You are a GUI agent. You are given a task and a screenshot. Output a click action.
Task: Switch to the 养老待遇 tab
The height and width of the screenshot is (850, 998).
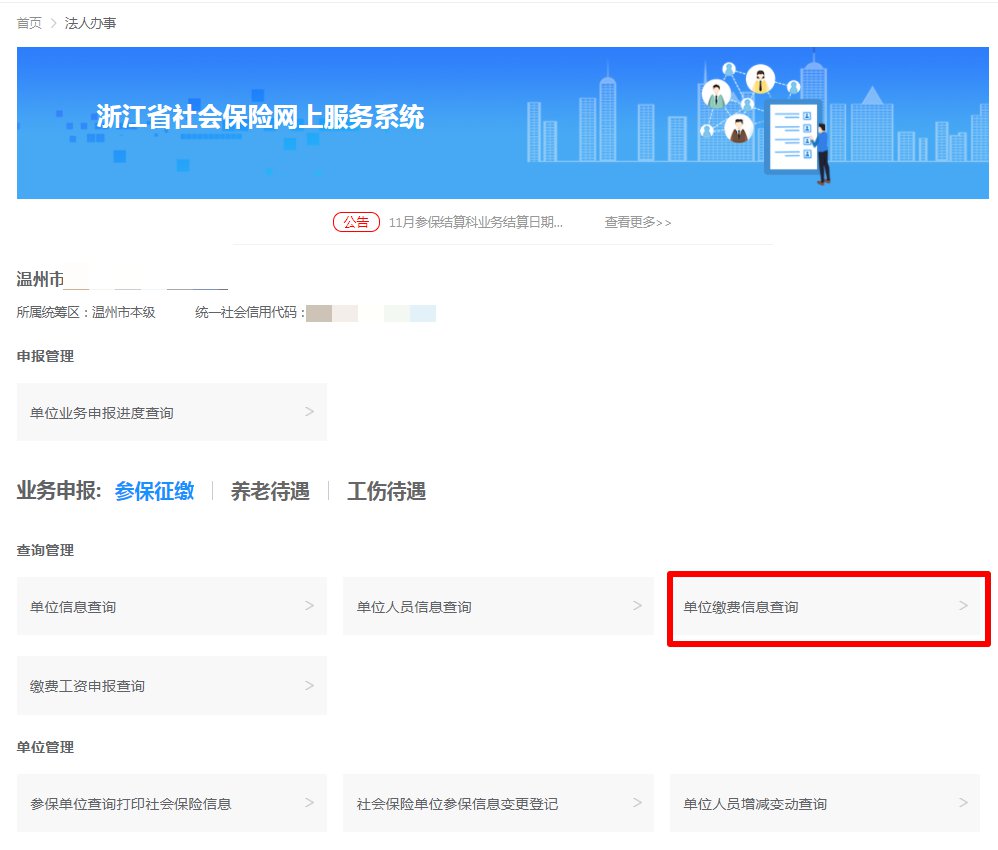pyautogui.click(x=270, y=491)
